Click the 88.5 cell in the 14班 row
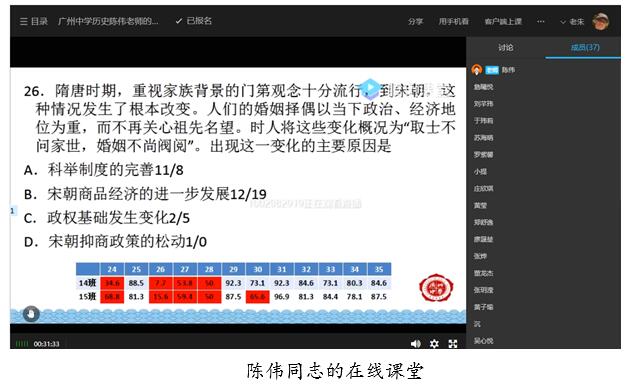This screenshot has height=391, width=626. point(136,283)
